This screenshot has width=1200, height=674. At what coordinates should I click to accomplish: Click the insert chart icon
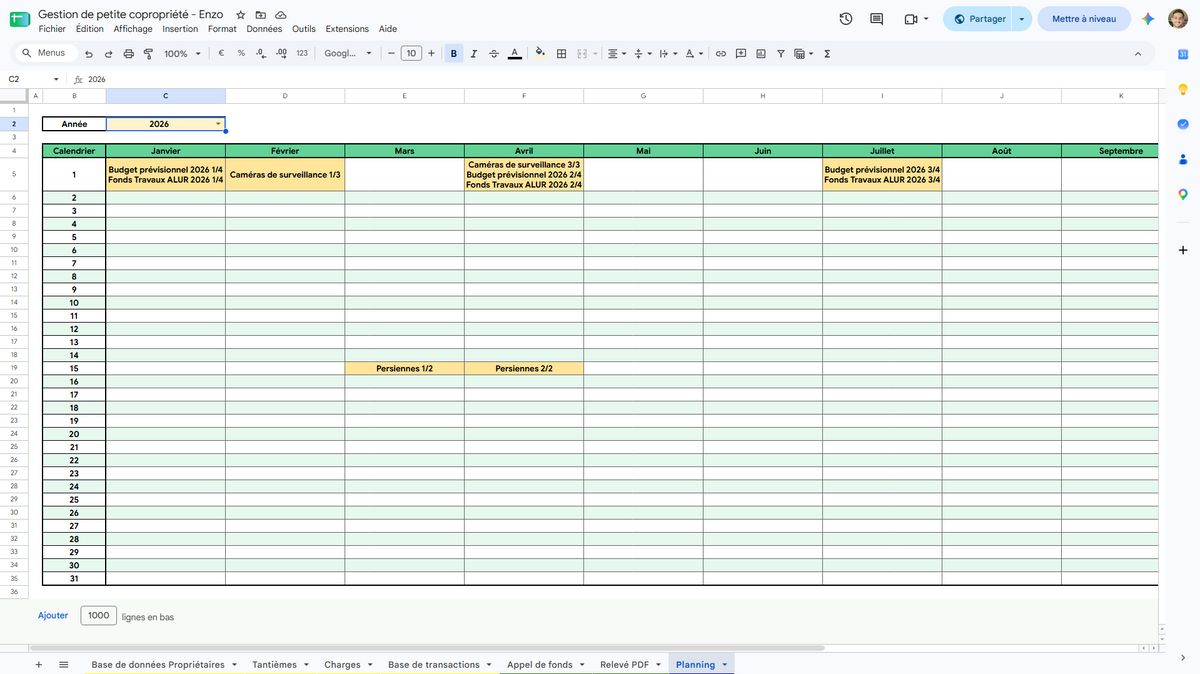(761, 54)
